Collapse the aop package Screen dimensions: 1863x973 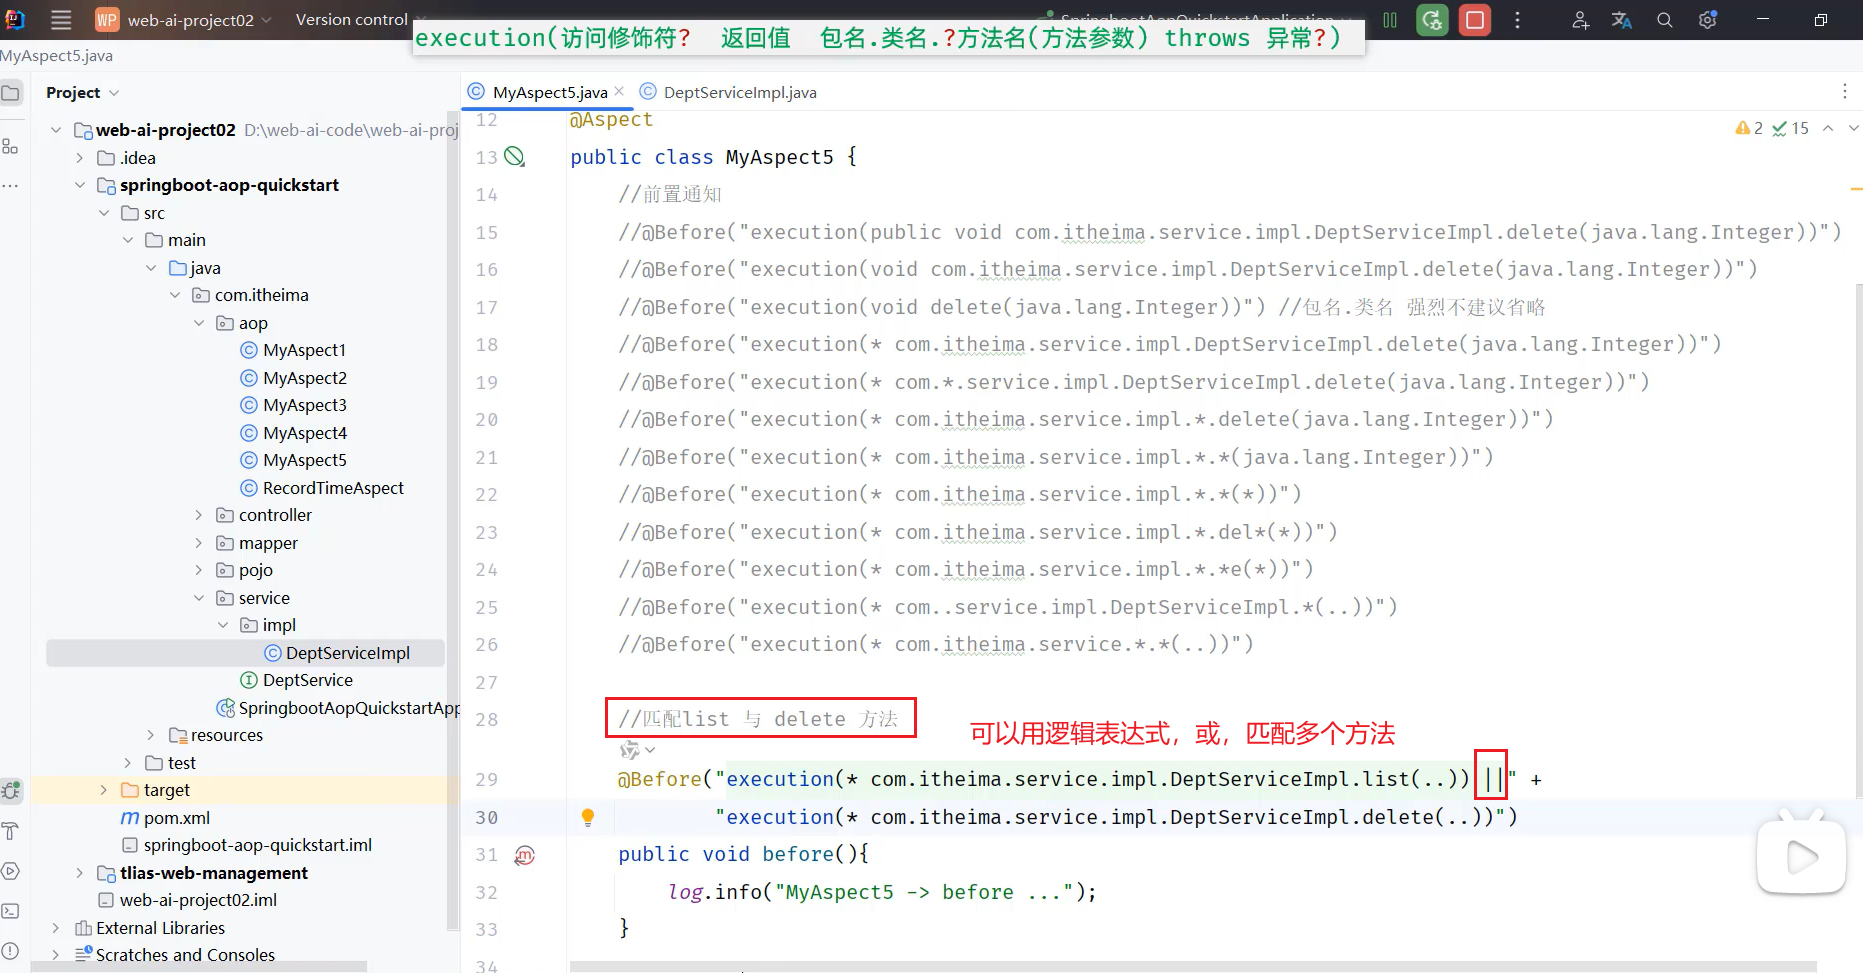pos(199,323)
